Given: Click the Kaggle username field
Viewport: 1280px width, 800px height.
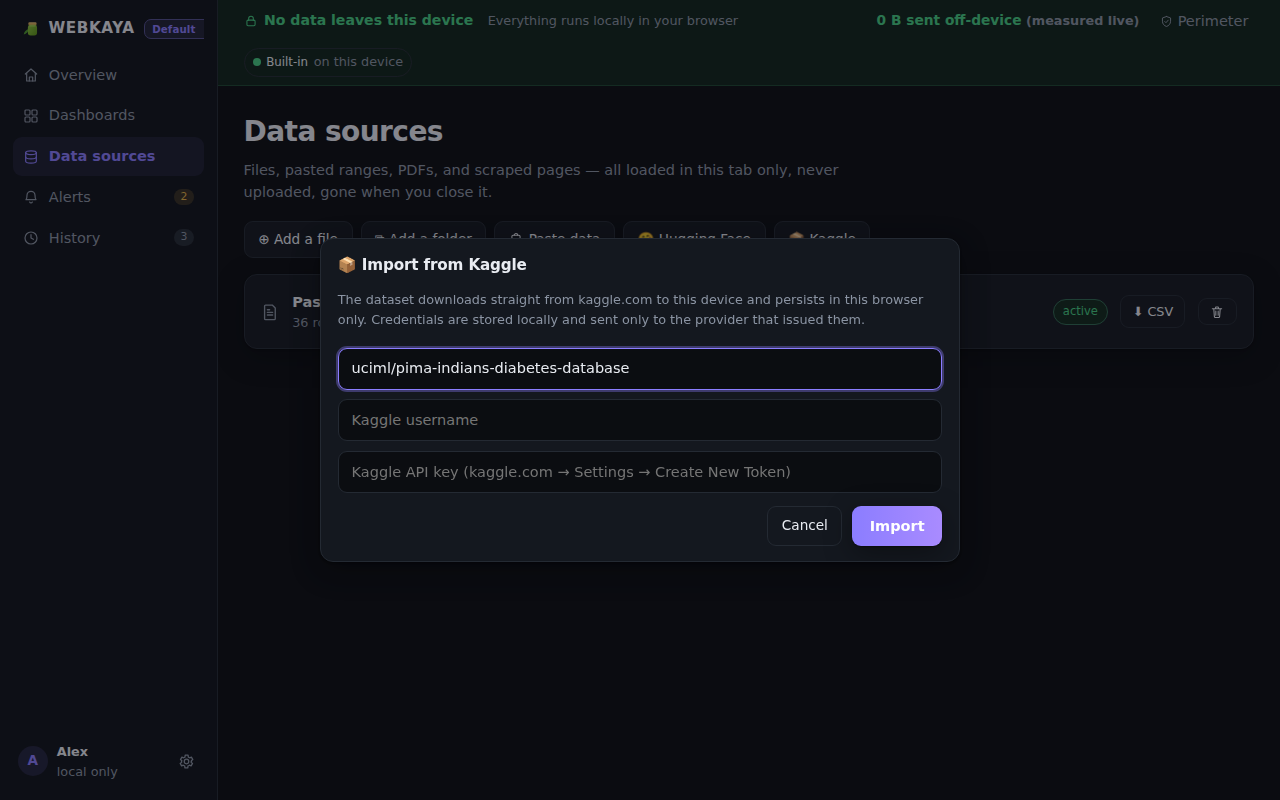Looking at the screenshot, I should pos(640,420).
